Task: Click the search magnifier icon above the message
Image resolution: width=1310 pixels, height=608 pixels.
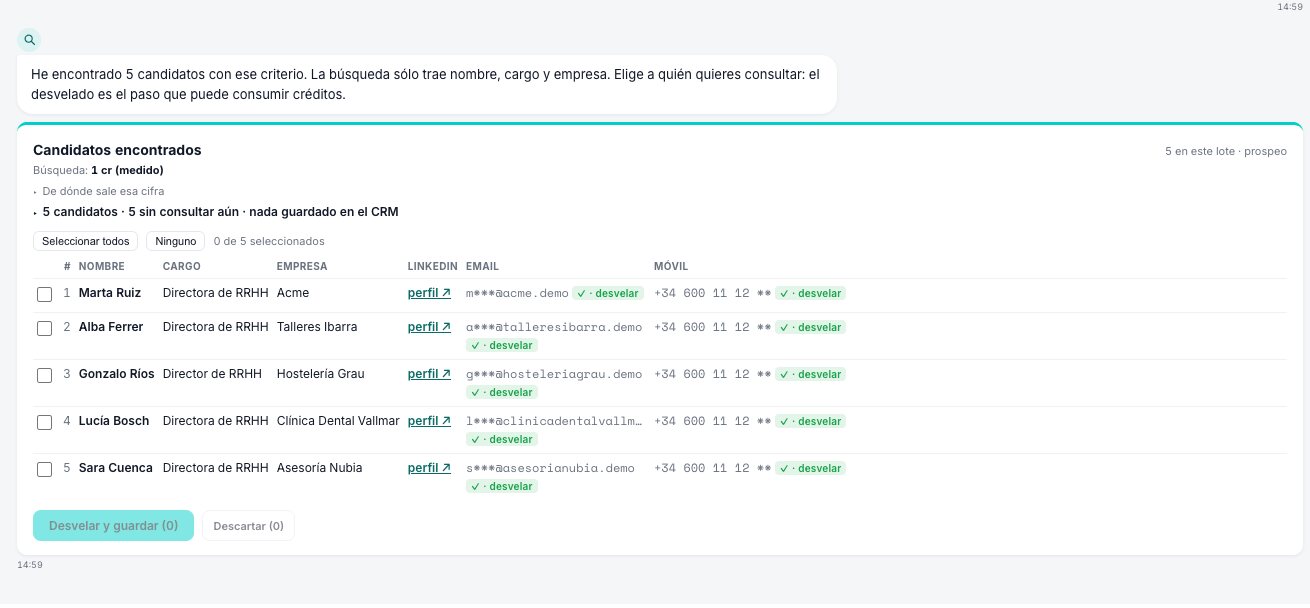Action: (30, 40)
